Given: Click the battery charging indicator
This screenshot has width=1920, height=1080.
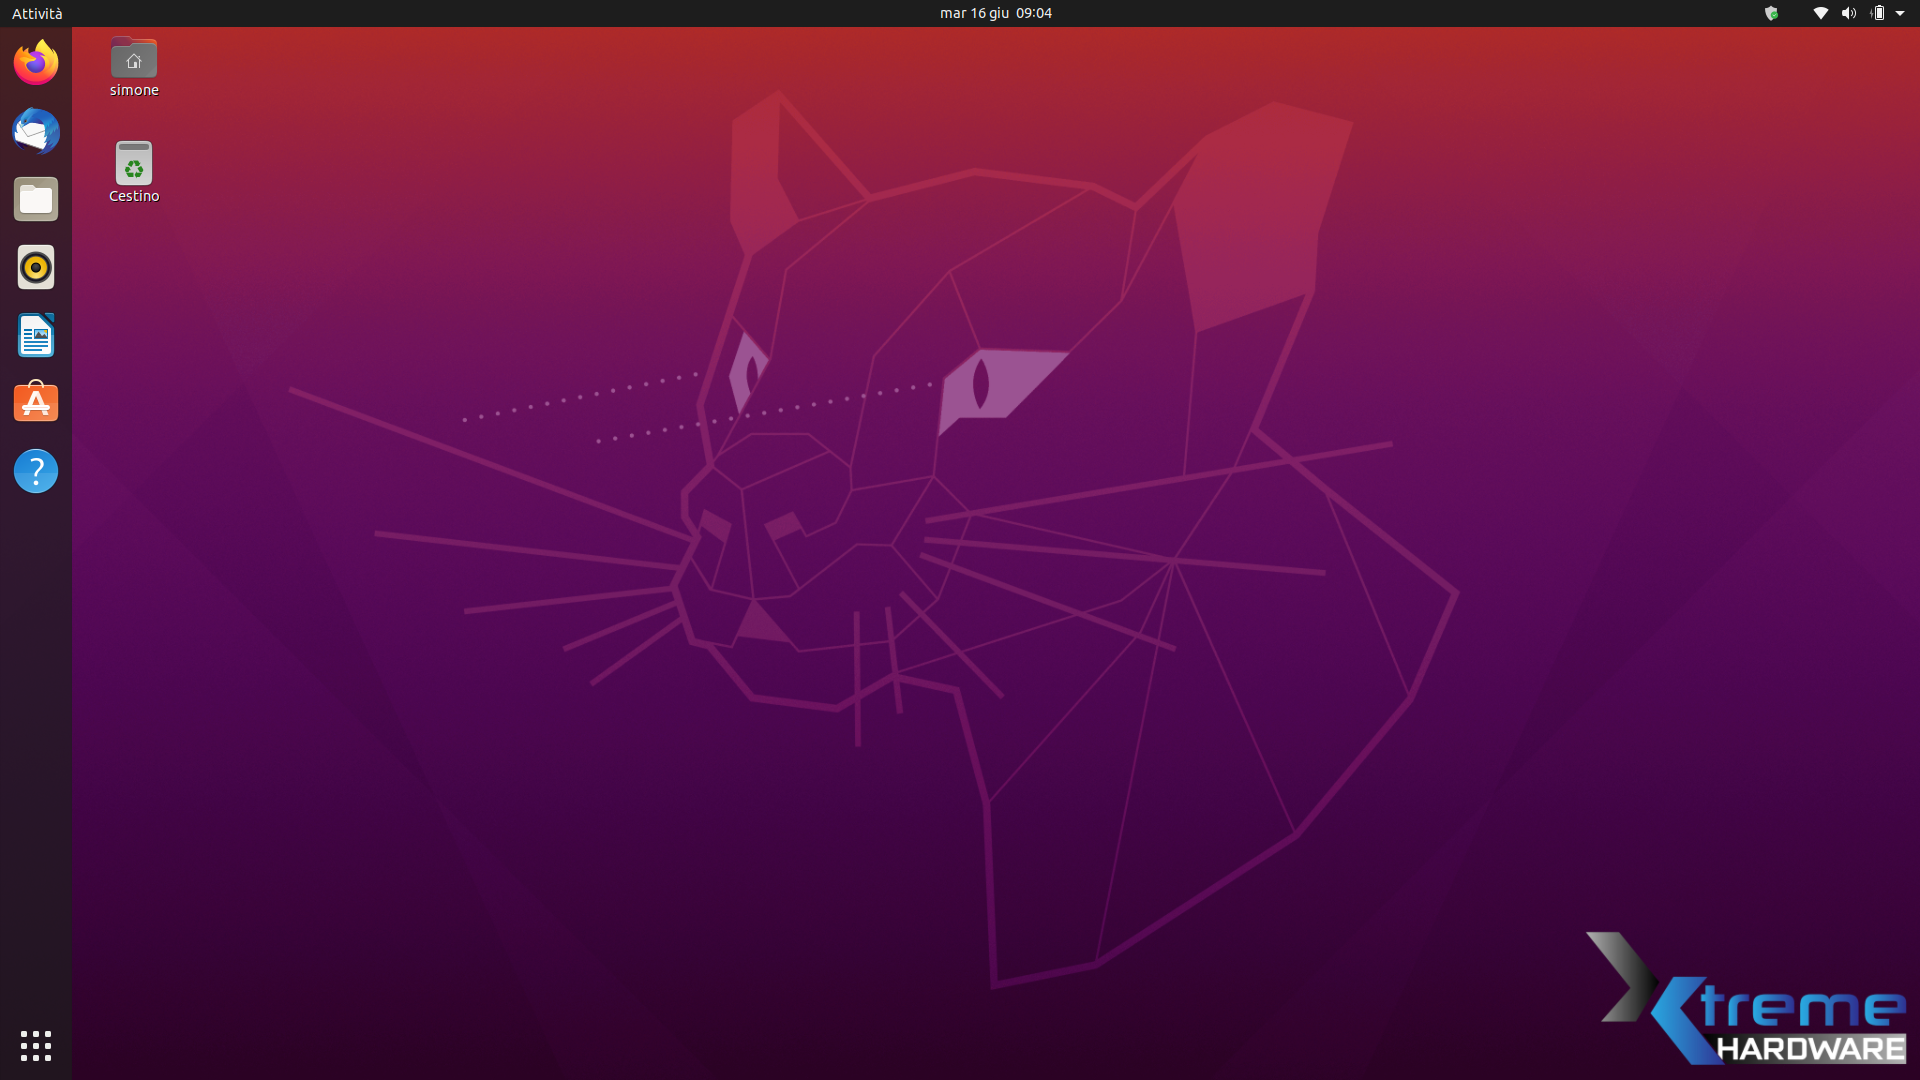Looking at the screenshot, I should [1877, 13].
